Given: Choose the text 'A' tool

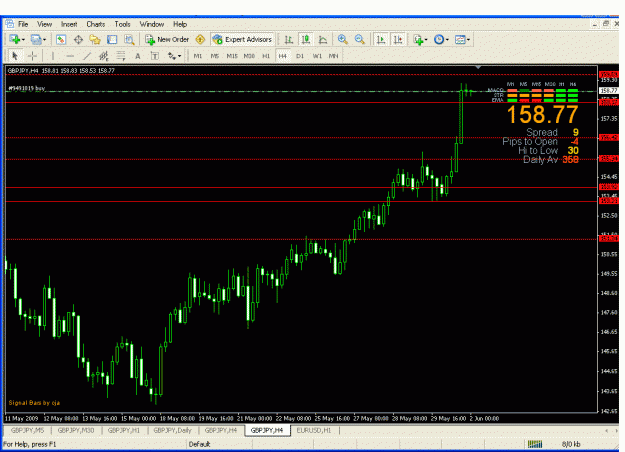Looking at the screenshot, I should (x=138, y=56).
